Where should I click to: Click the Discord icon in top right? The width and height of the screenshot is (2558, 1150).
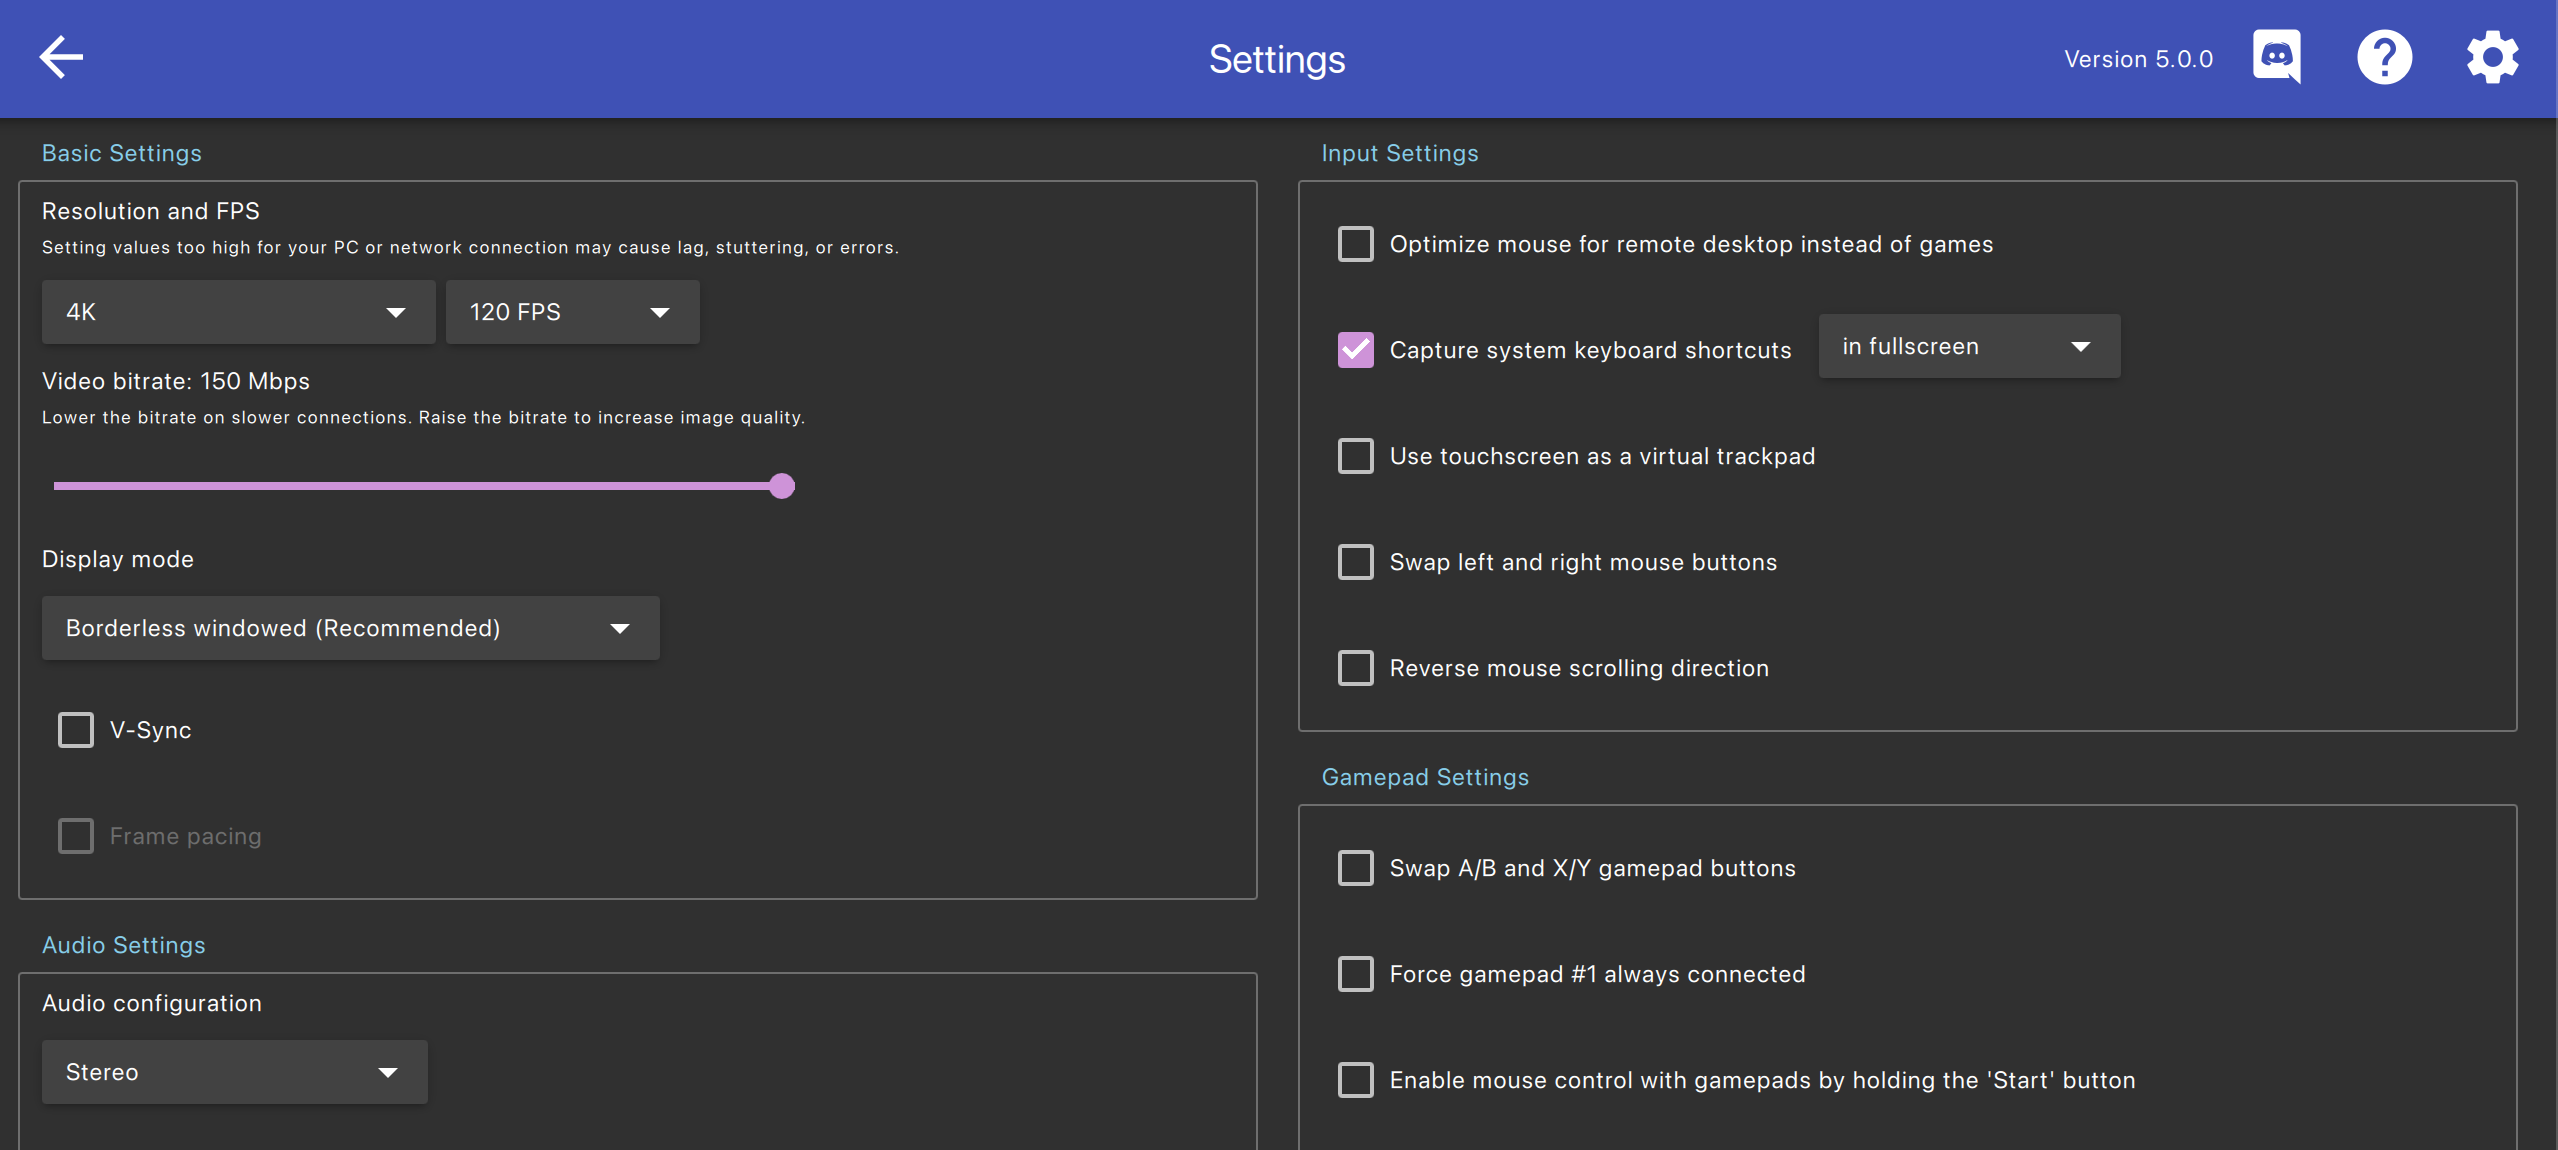click(2276, 59)
